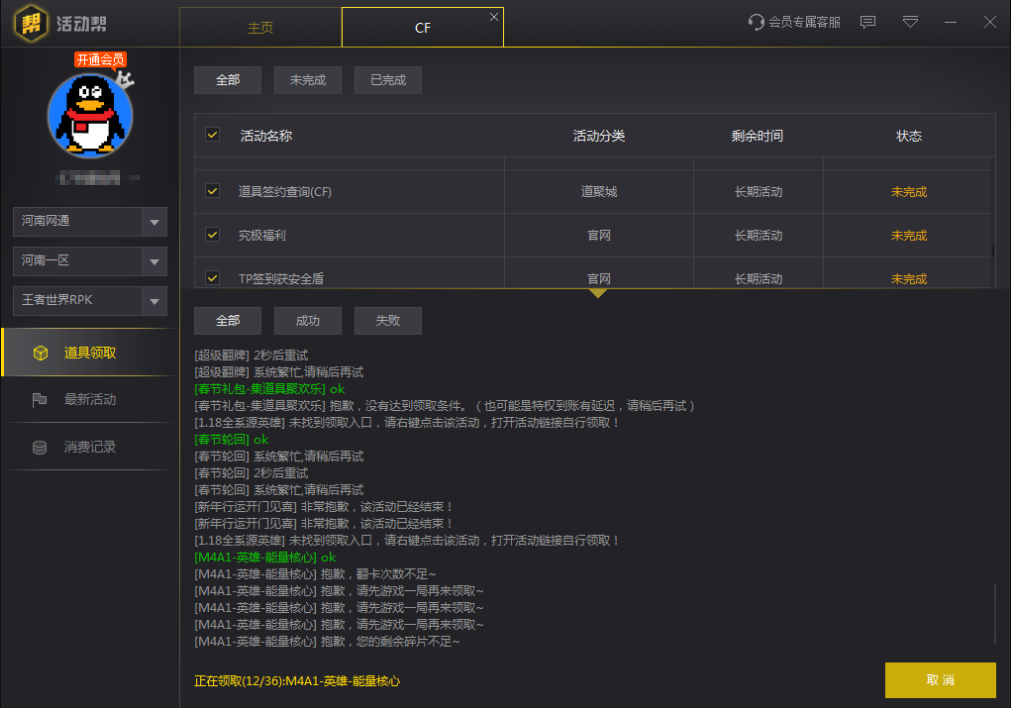Click 未完成 status of 究极福利 row

pyautogui.click(x=909, y=235)
